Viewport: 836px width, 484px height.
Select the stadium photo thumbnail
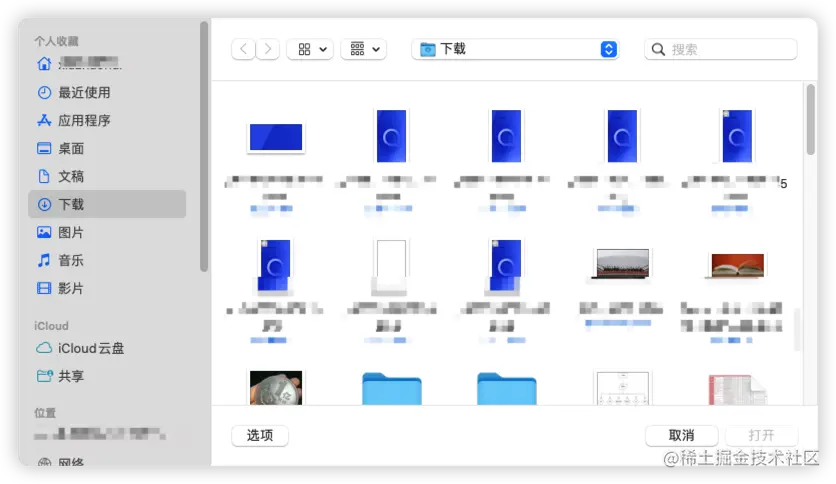[623, 263]
